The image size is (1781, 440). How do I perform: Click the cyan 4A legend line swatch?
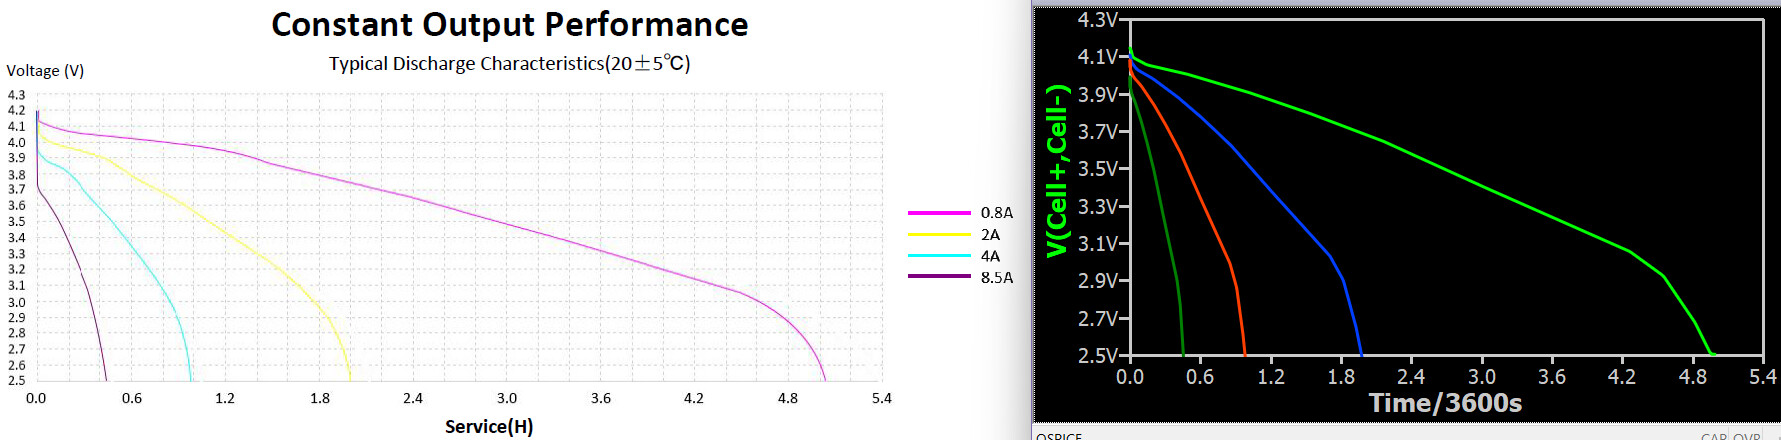(938, 256)
